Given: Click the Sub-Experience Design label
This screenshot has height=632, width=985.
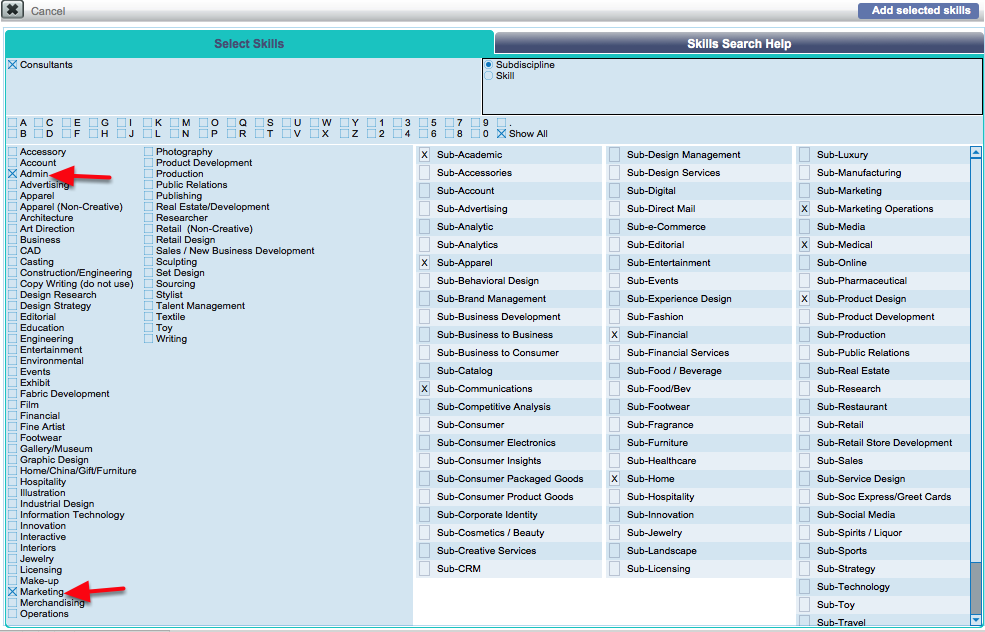Looking at the screenshot, I should coord(678,299).
